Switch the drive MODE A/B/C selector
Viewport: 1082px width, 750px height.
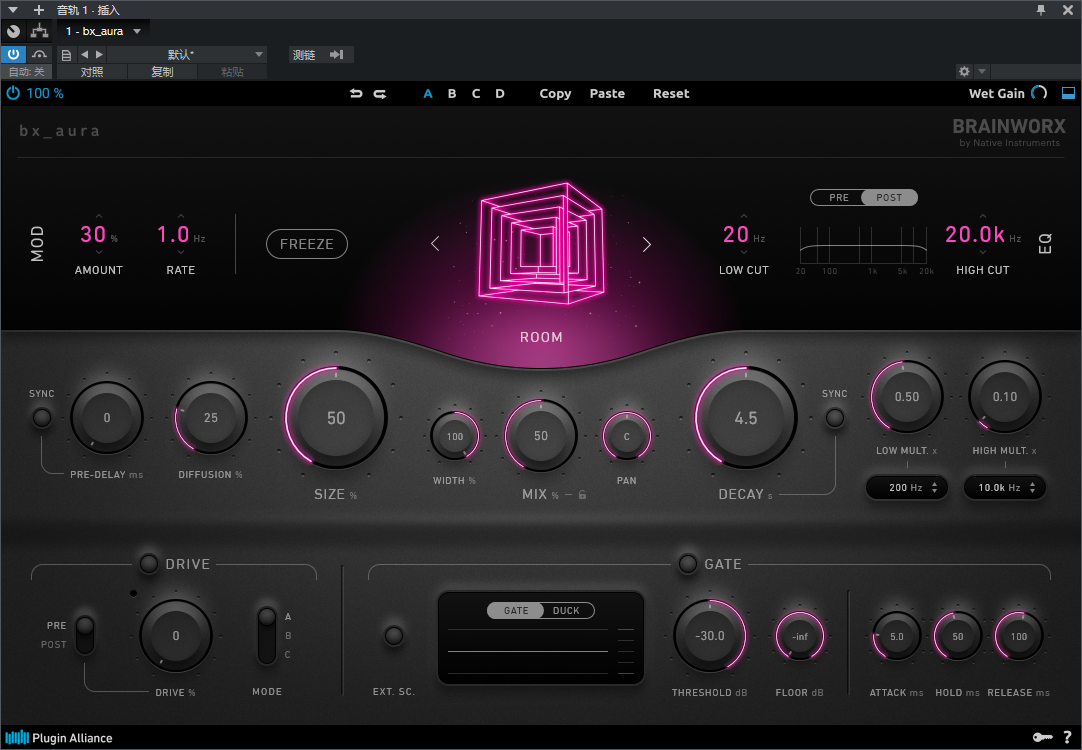click(x=266, y=635)
